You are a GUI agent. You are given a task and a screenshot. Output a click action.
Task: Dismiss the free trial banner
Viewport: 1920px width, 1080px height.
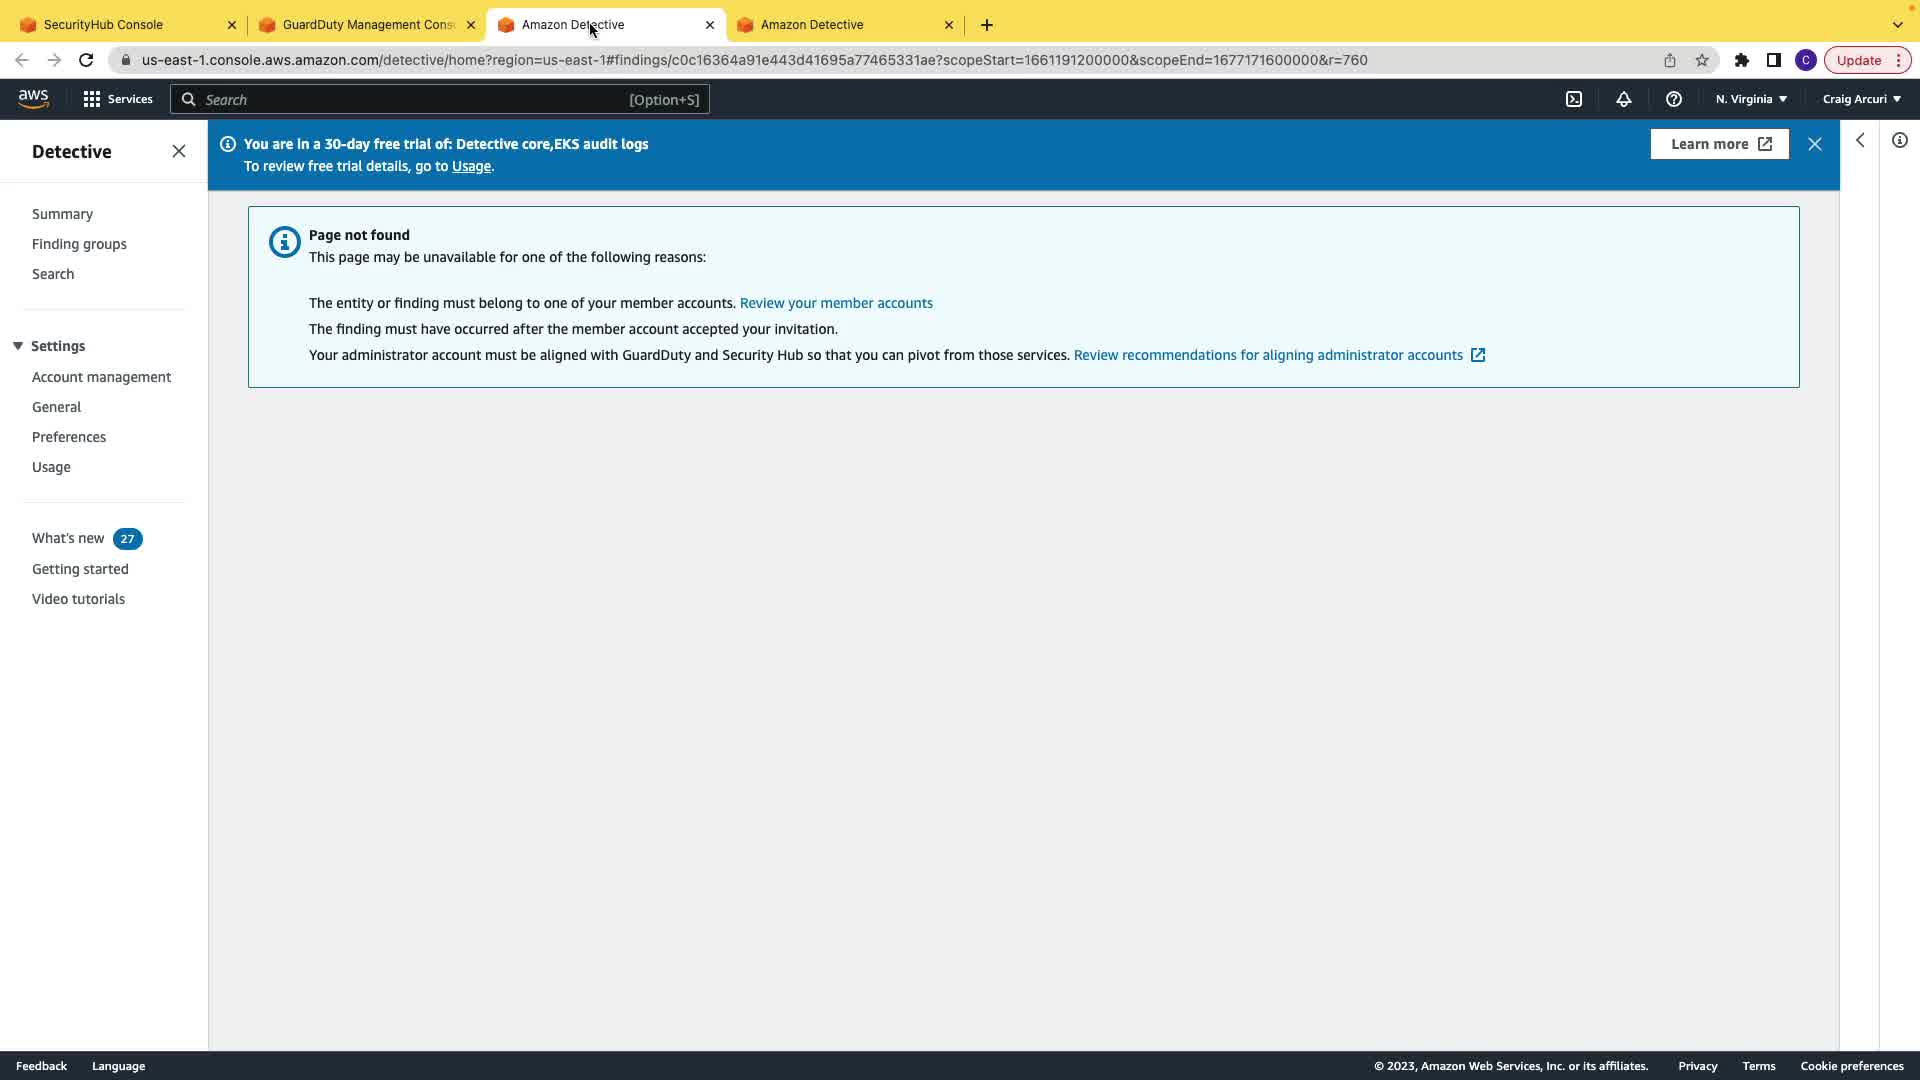[x=1815, y=144]
